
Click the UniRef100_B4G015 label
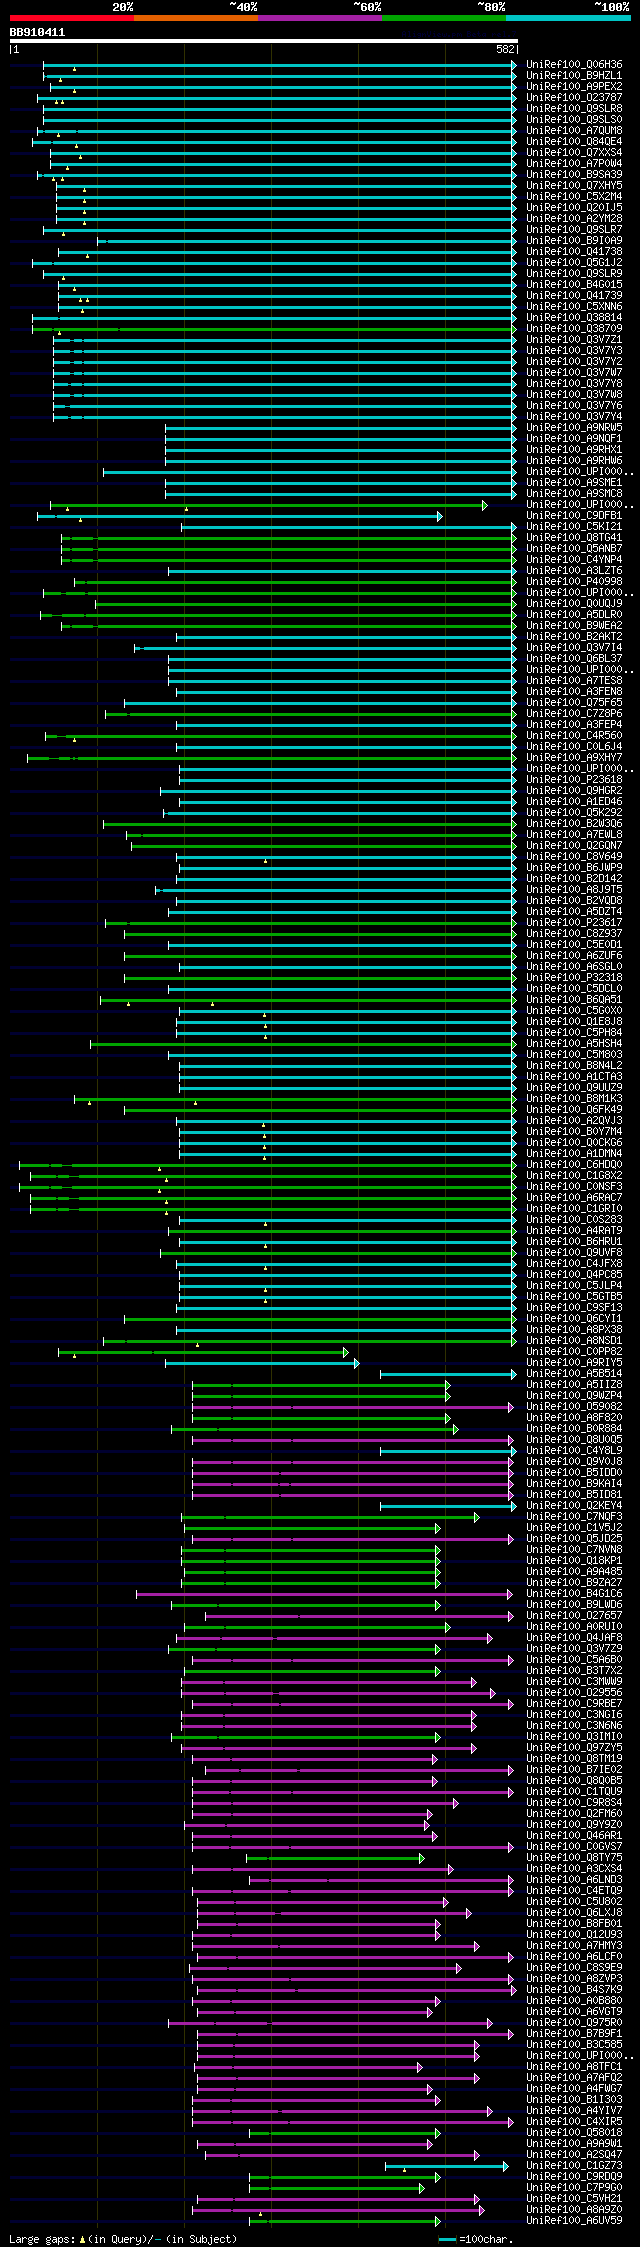pos(574,284)
